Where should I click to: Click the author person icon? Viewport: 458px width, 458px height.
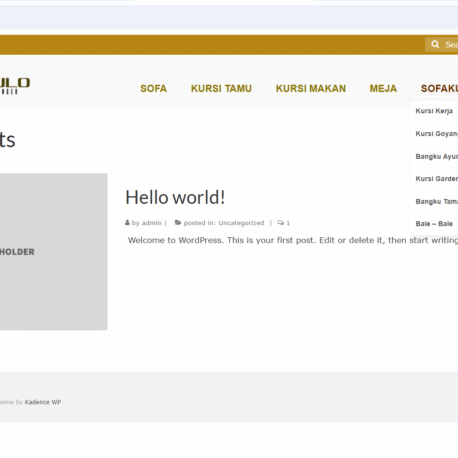[x=127, y=222]
